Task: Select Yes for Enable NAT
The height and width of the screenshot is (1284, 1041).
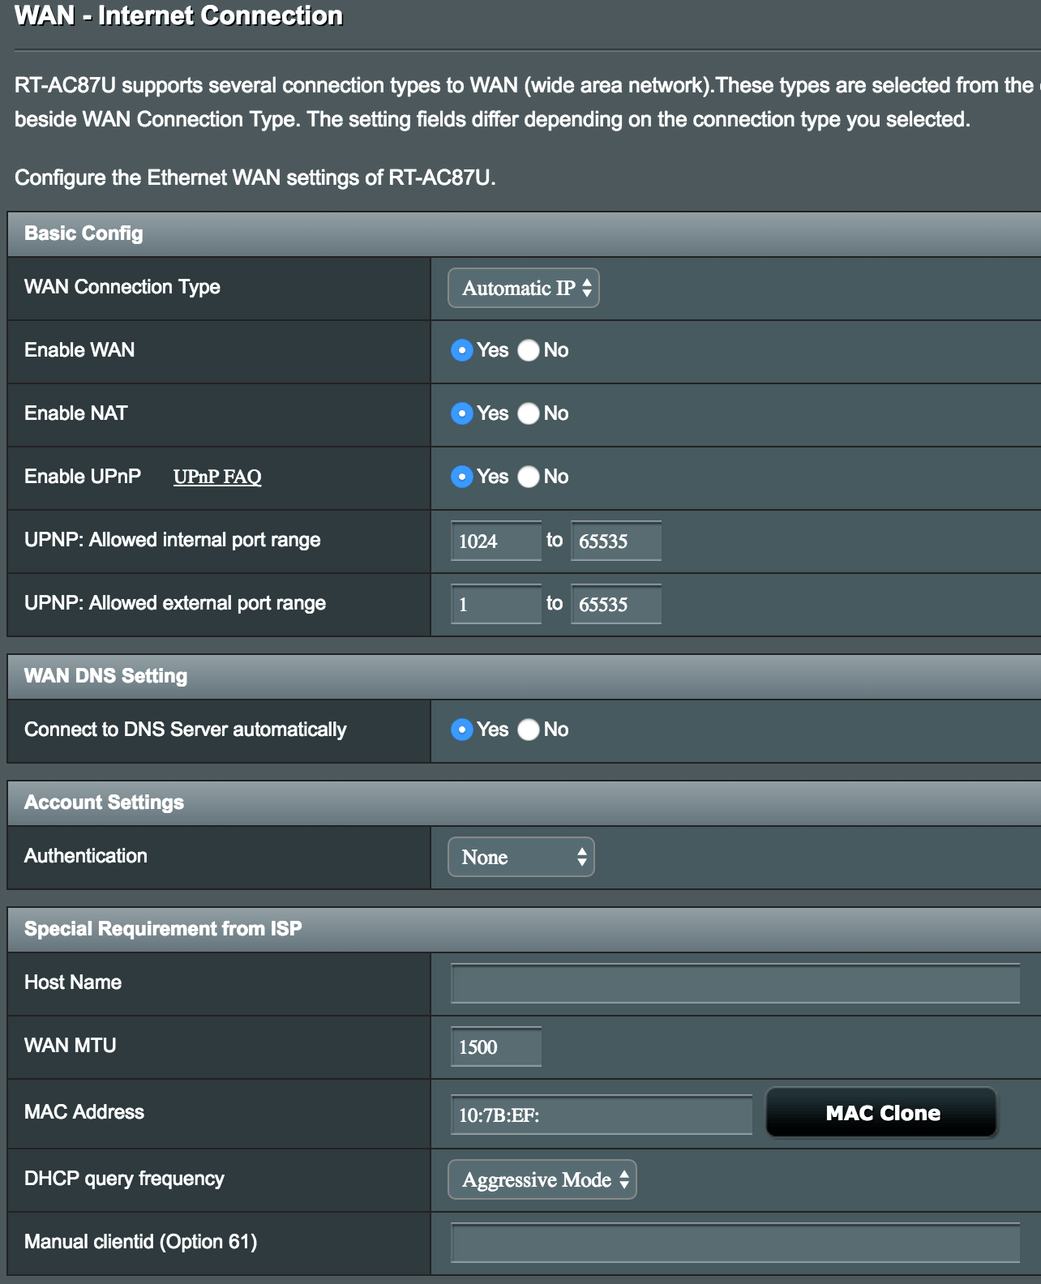Action: [x=462, y=413]
